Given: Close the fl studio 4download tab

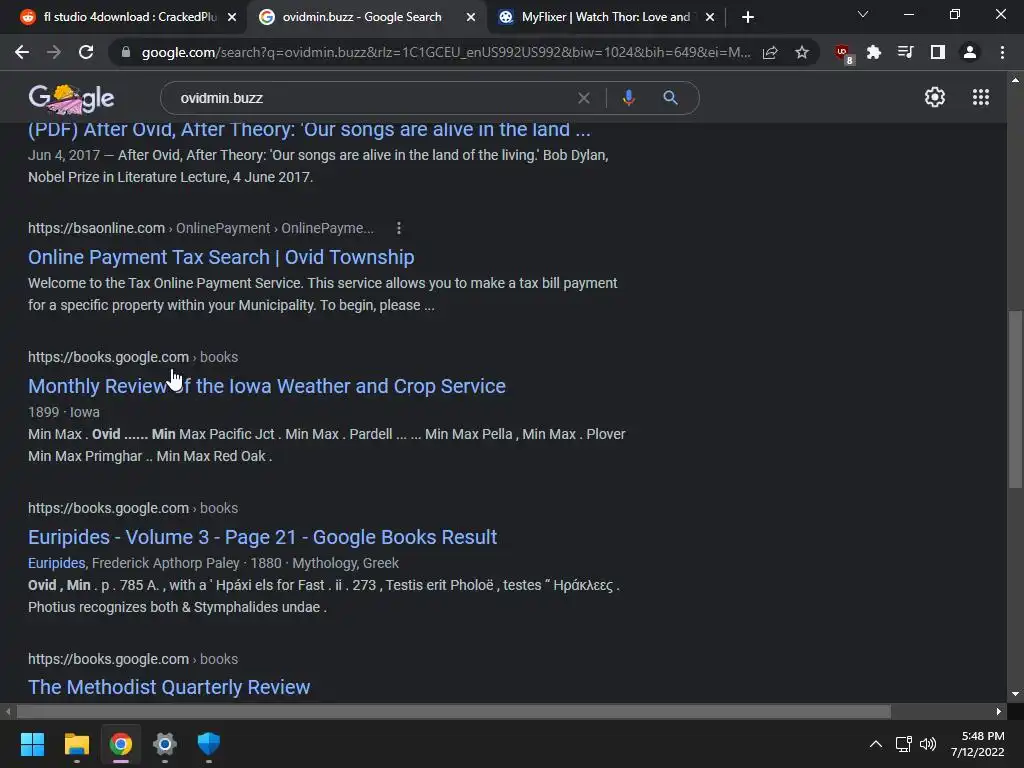Looking at the screenshot, I should coord(232,17).
